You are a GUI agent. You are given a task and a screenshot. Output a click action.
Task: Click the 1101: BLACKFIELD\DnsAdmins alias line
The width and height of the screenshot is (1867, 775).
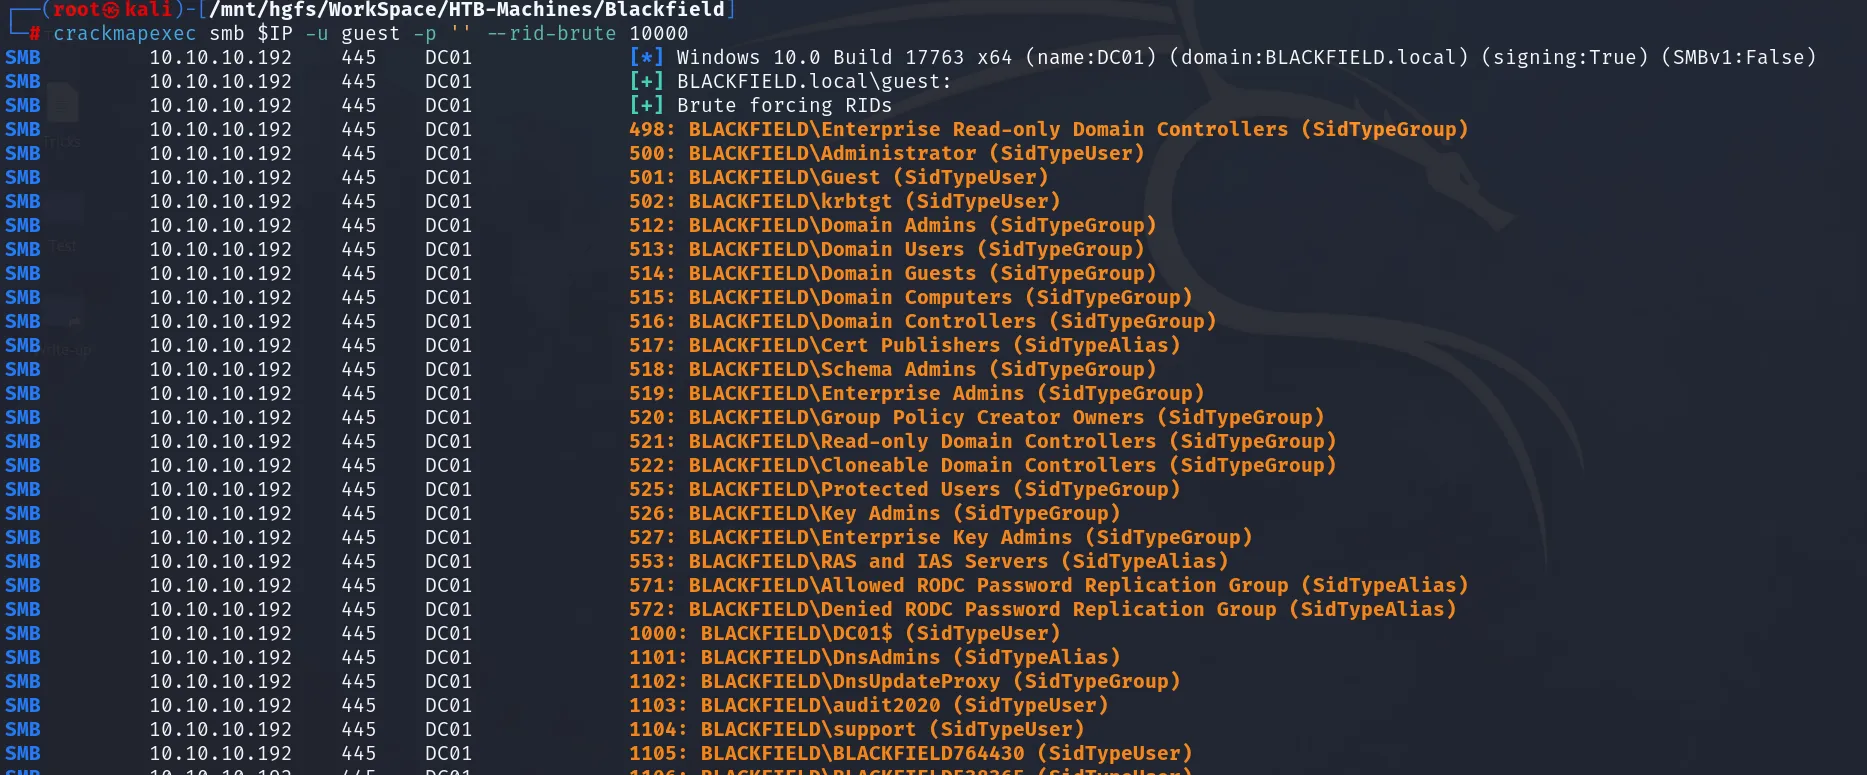875,657
